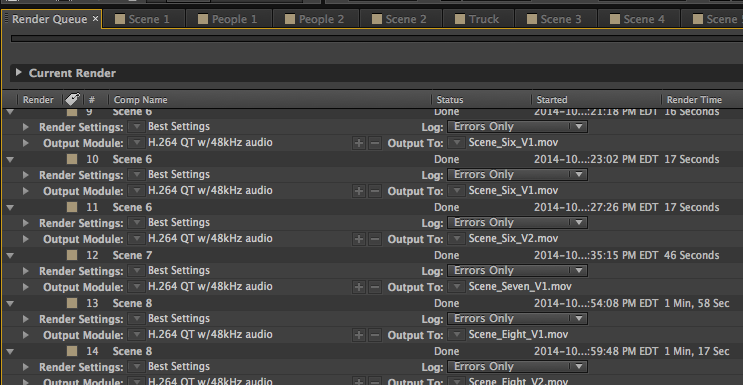Remove the output module on Scene_Seven_V1.mov row
The width and height of the screenshot is (743, 385).
375,287
